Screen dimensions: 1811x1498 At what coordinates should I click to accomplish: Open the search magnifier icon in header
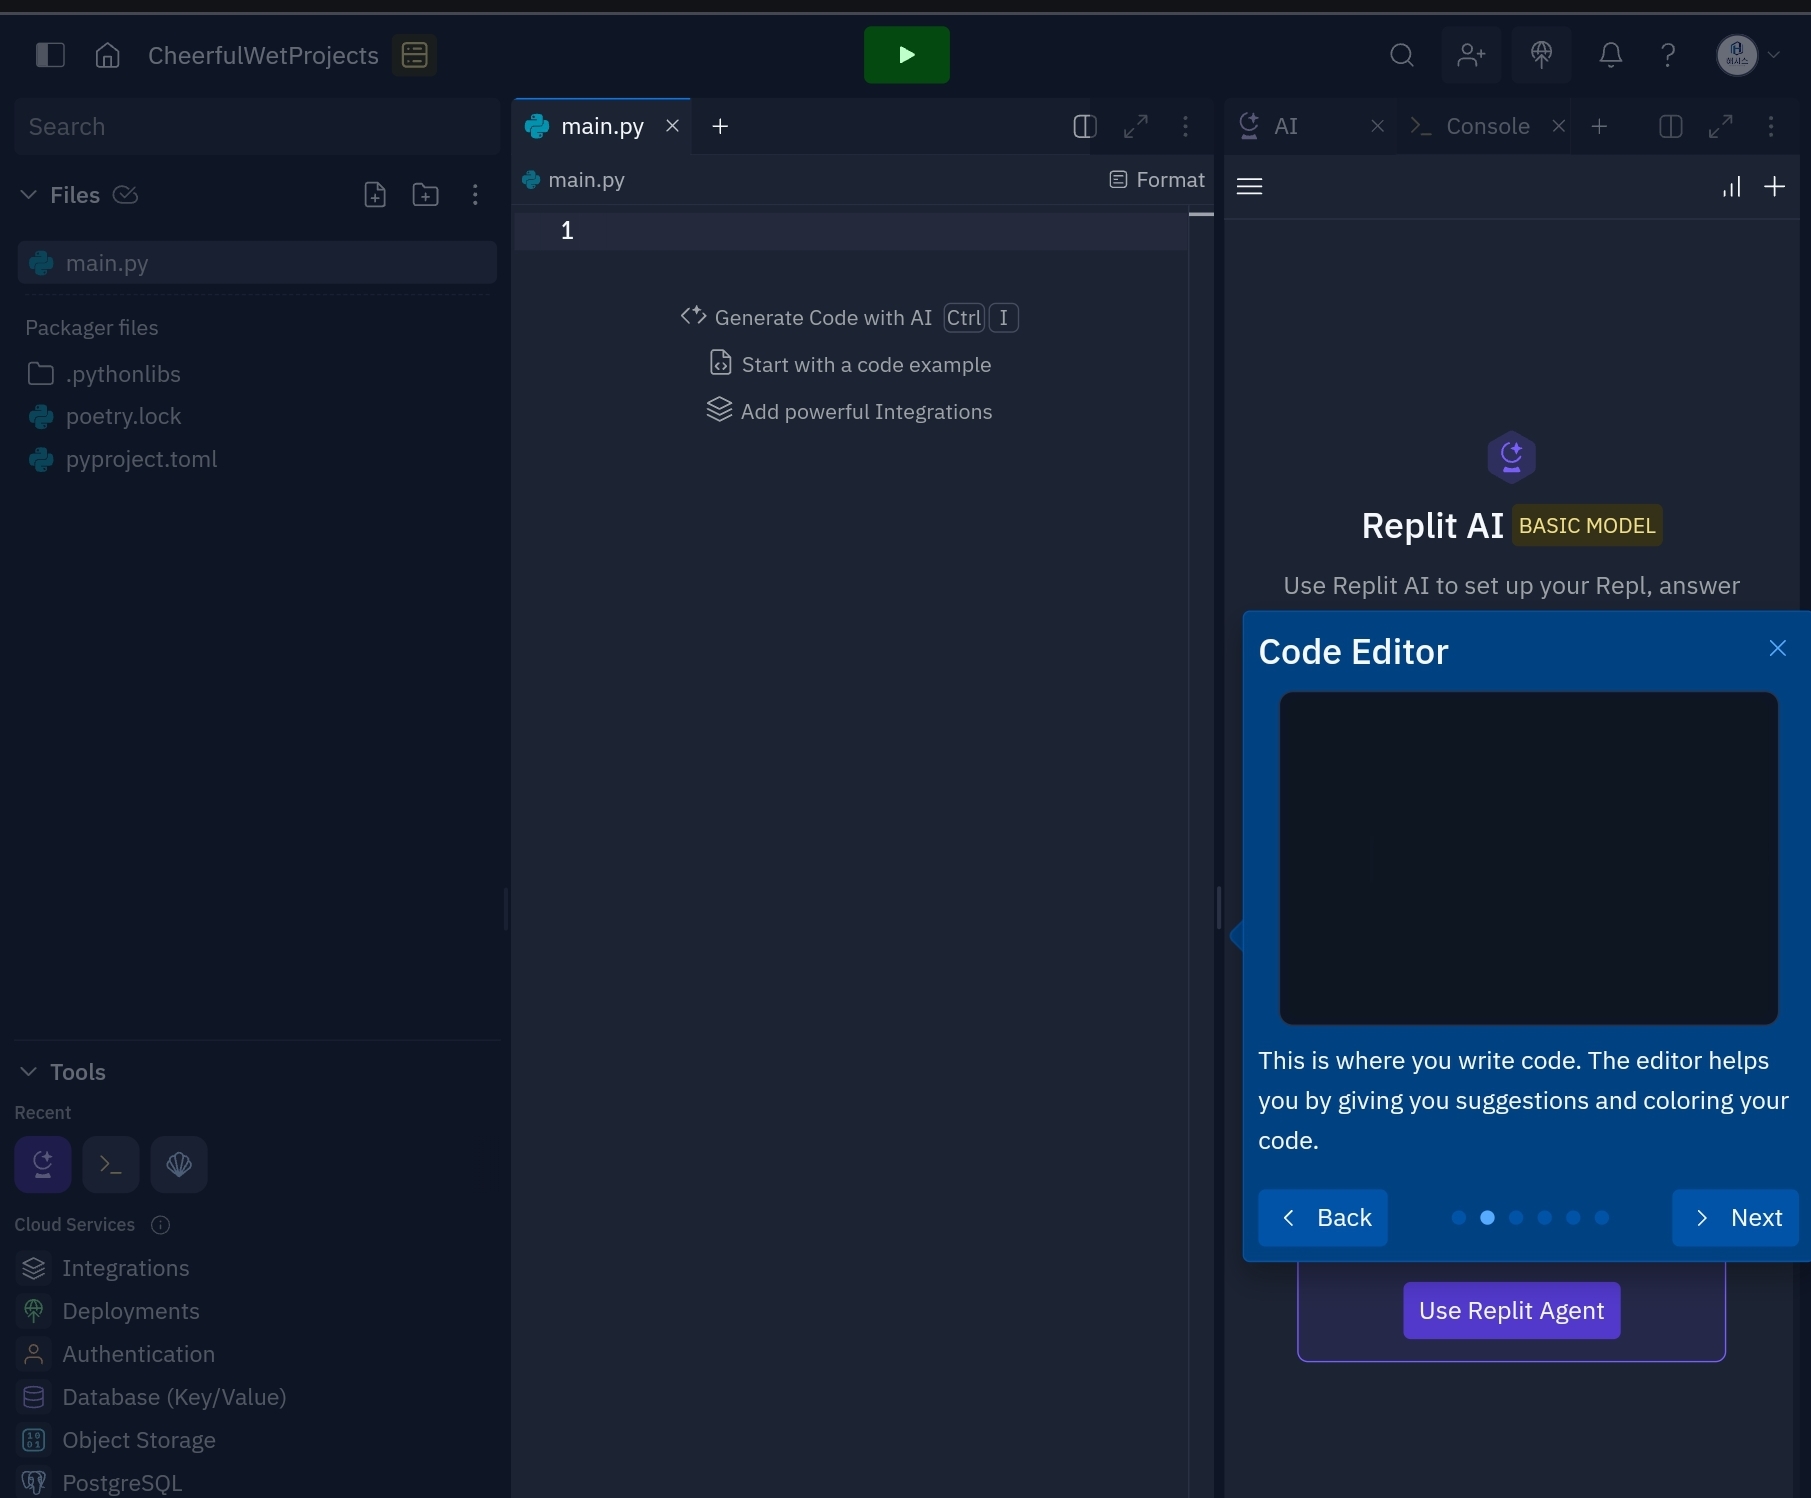coord(1402,55)
